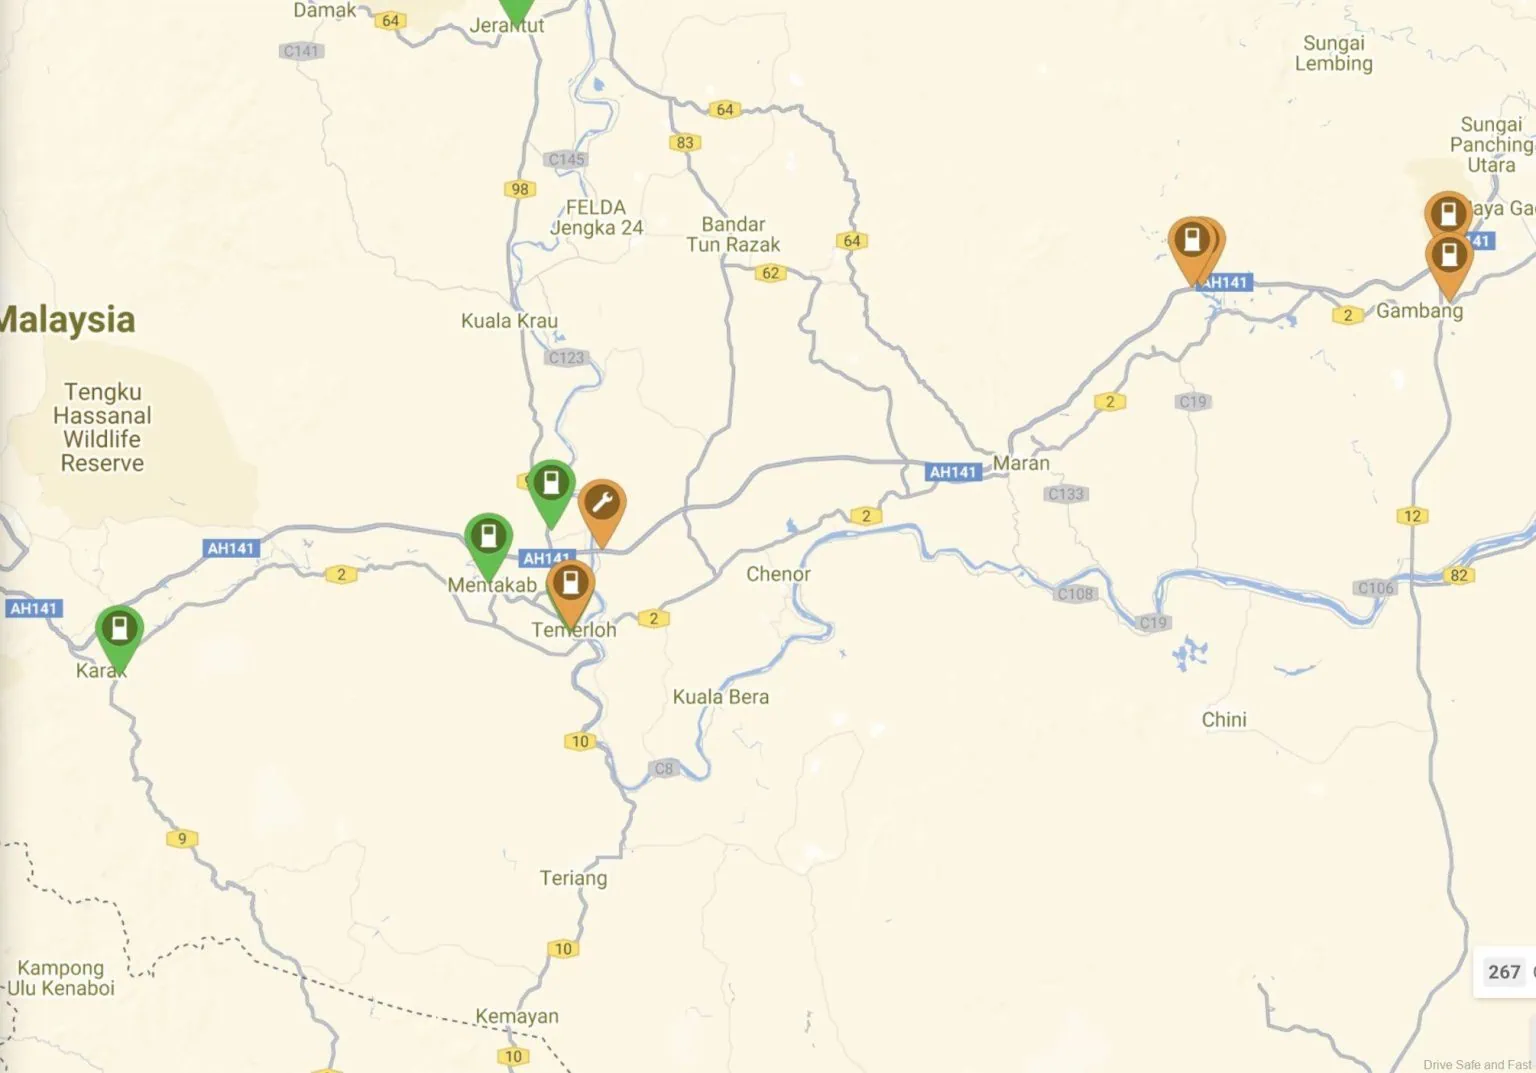1536x1073 pixels.
Task: Click the Tengku Hassanal Wildlife Reserve label
Action: coord(102,427)
